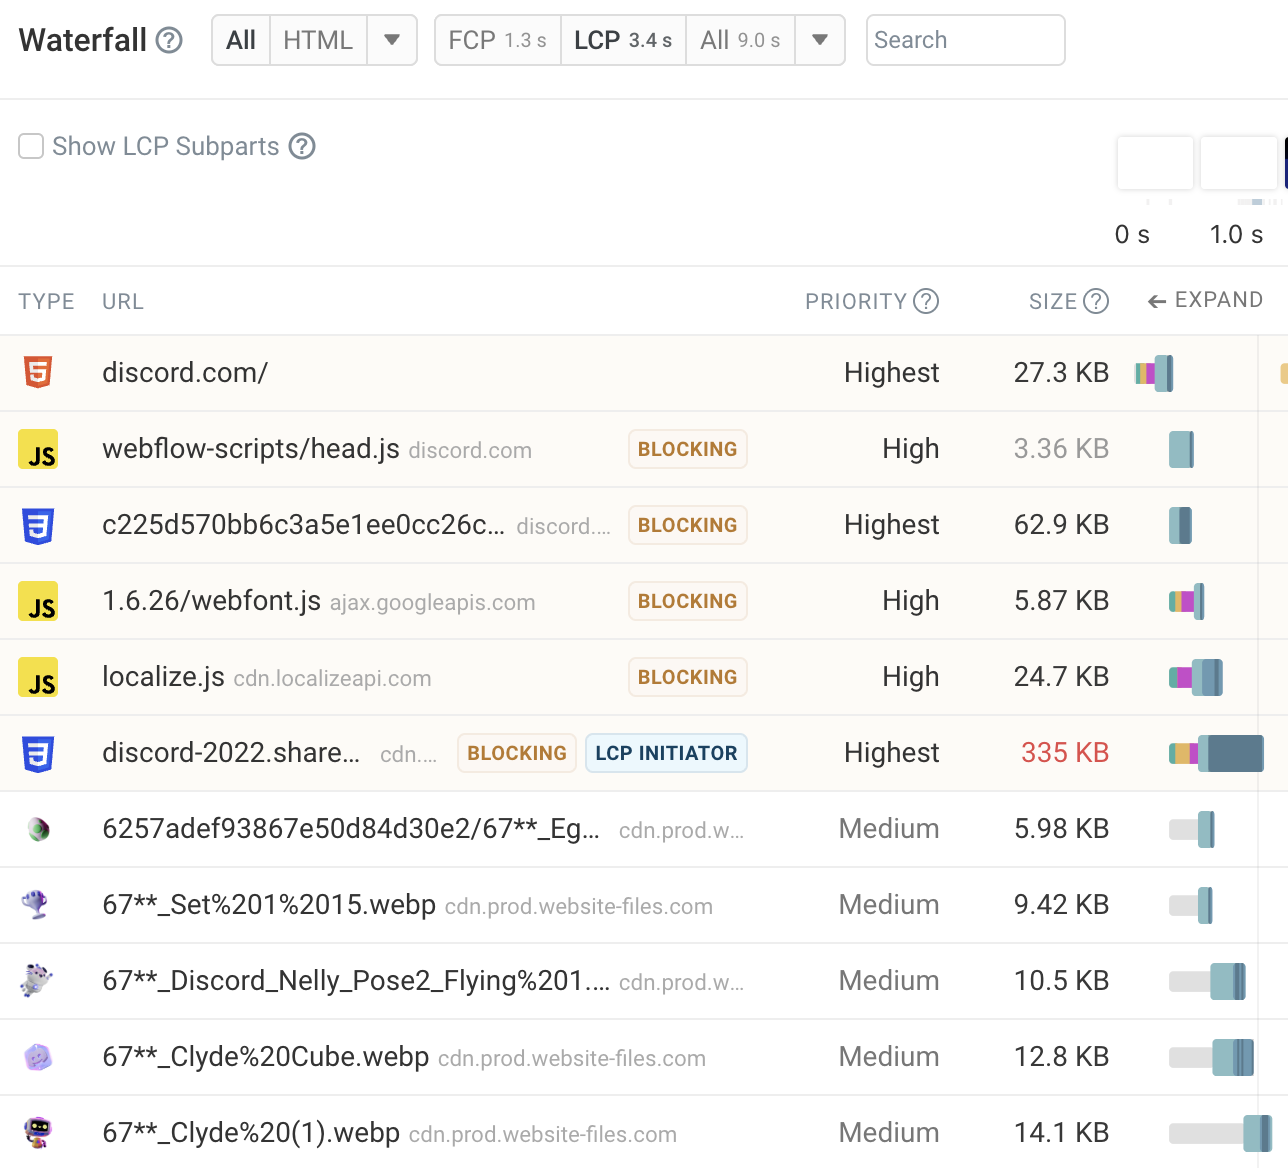Click the PRIORITY column header
This screenshot has height=1168, width=1288.
(856, 301)
